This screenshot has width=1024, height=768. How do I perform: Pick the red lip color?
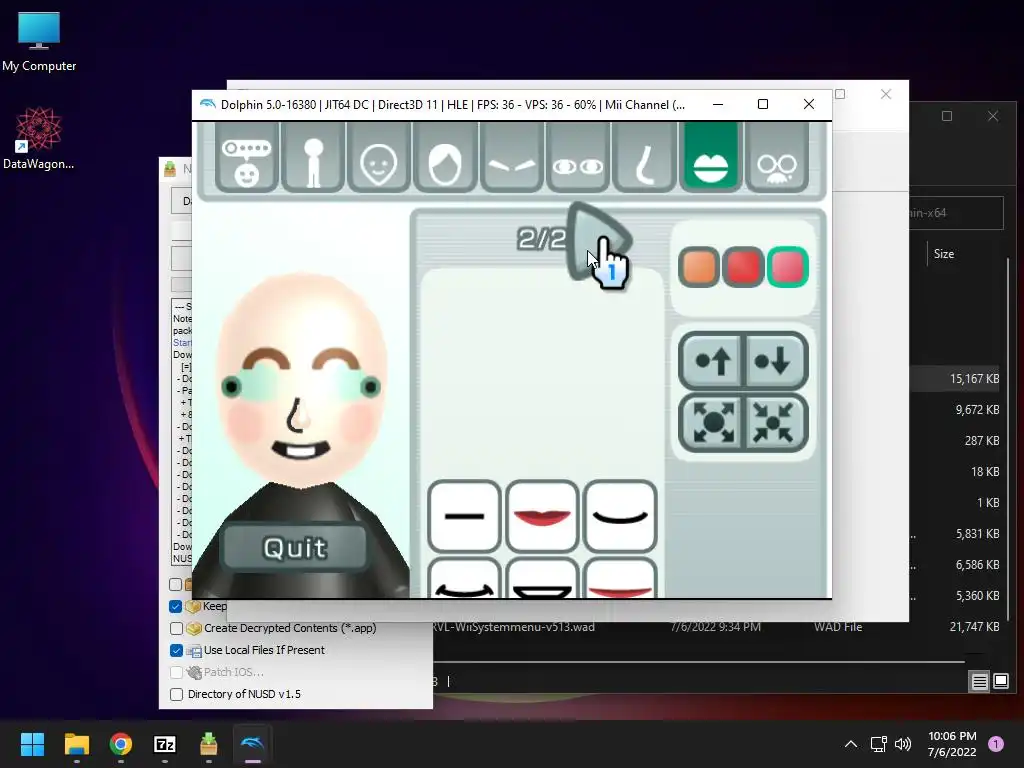click(743, 267)
